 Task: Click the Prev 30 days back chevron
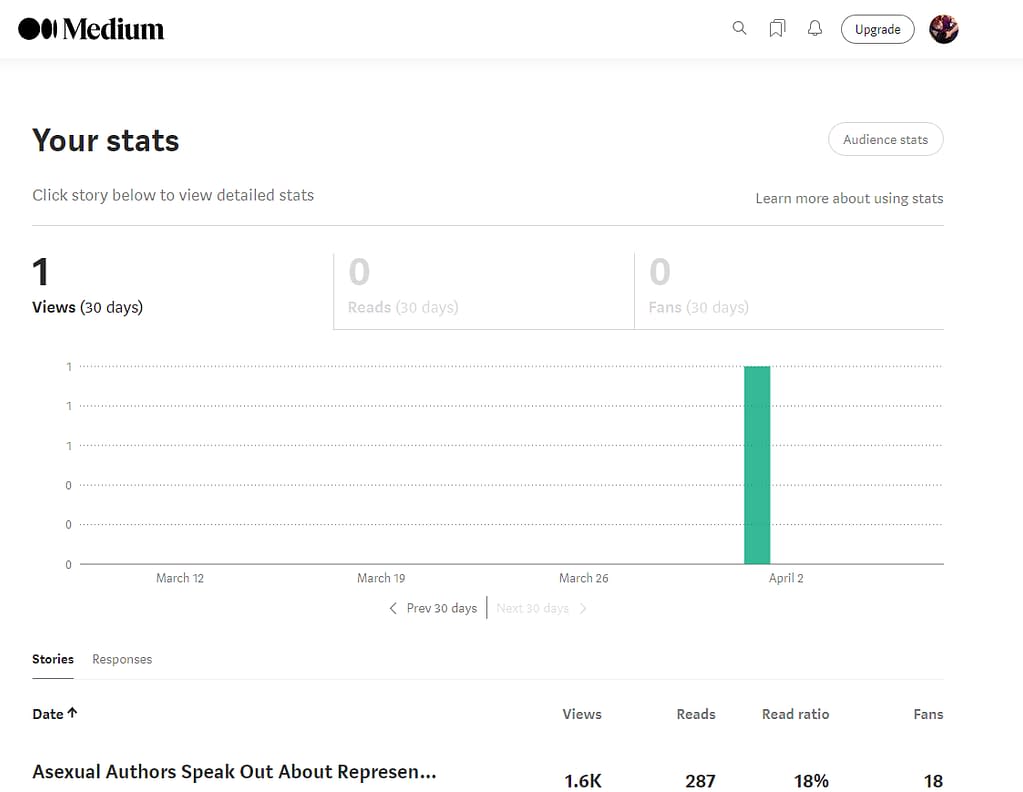392,608
